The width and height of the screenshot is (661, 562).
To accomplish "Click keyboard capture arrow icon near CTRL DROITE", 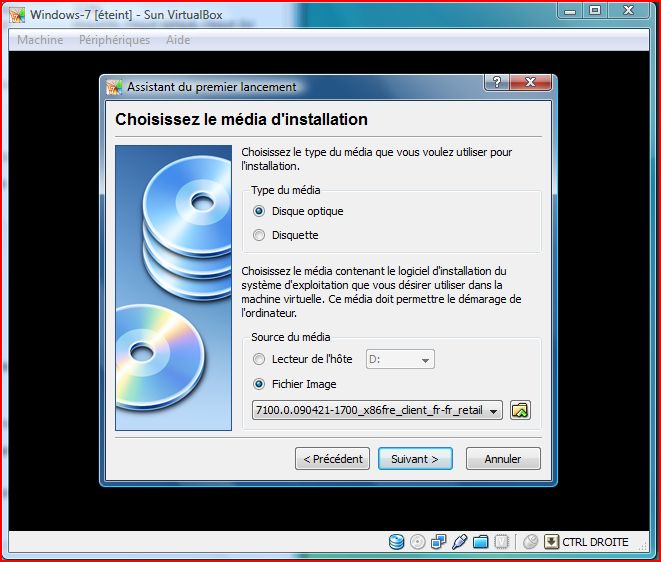I will [551, 542].
